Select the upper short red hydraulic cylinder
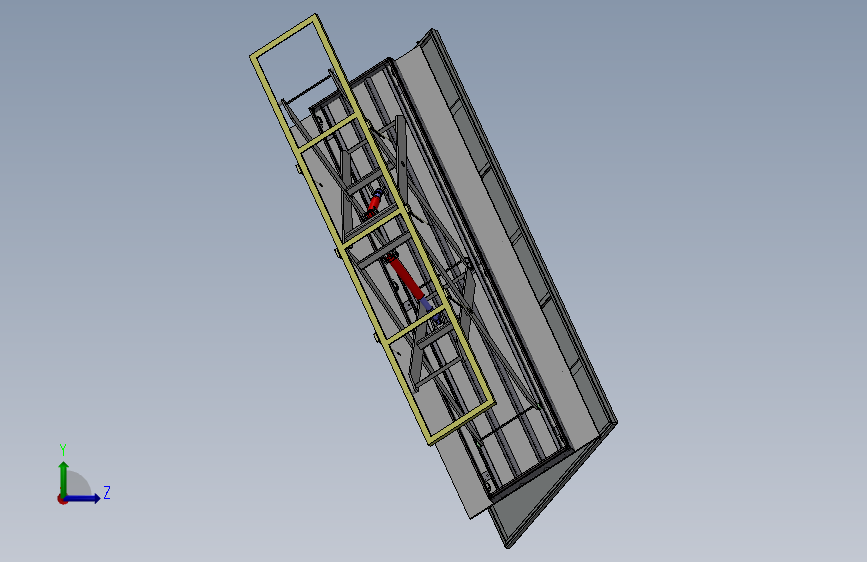Viewport: 867px width, 562px height. click(374, 204)
